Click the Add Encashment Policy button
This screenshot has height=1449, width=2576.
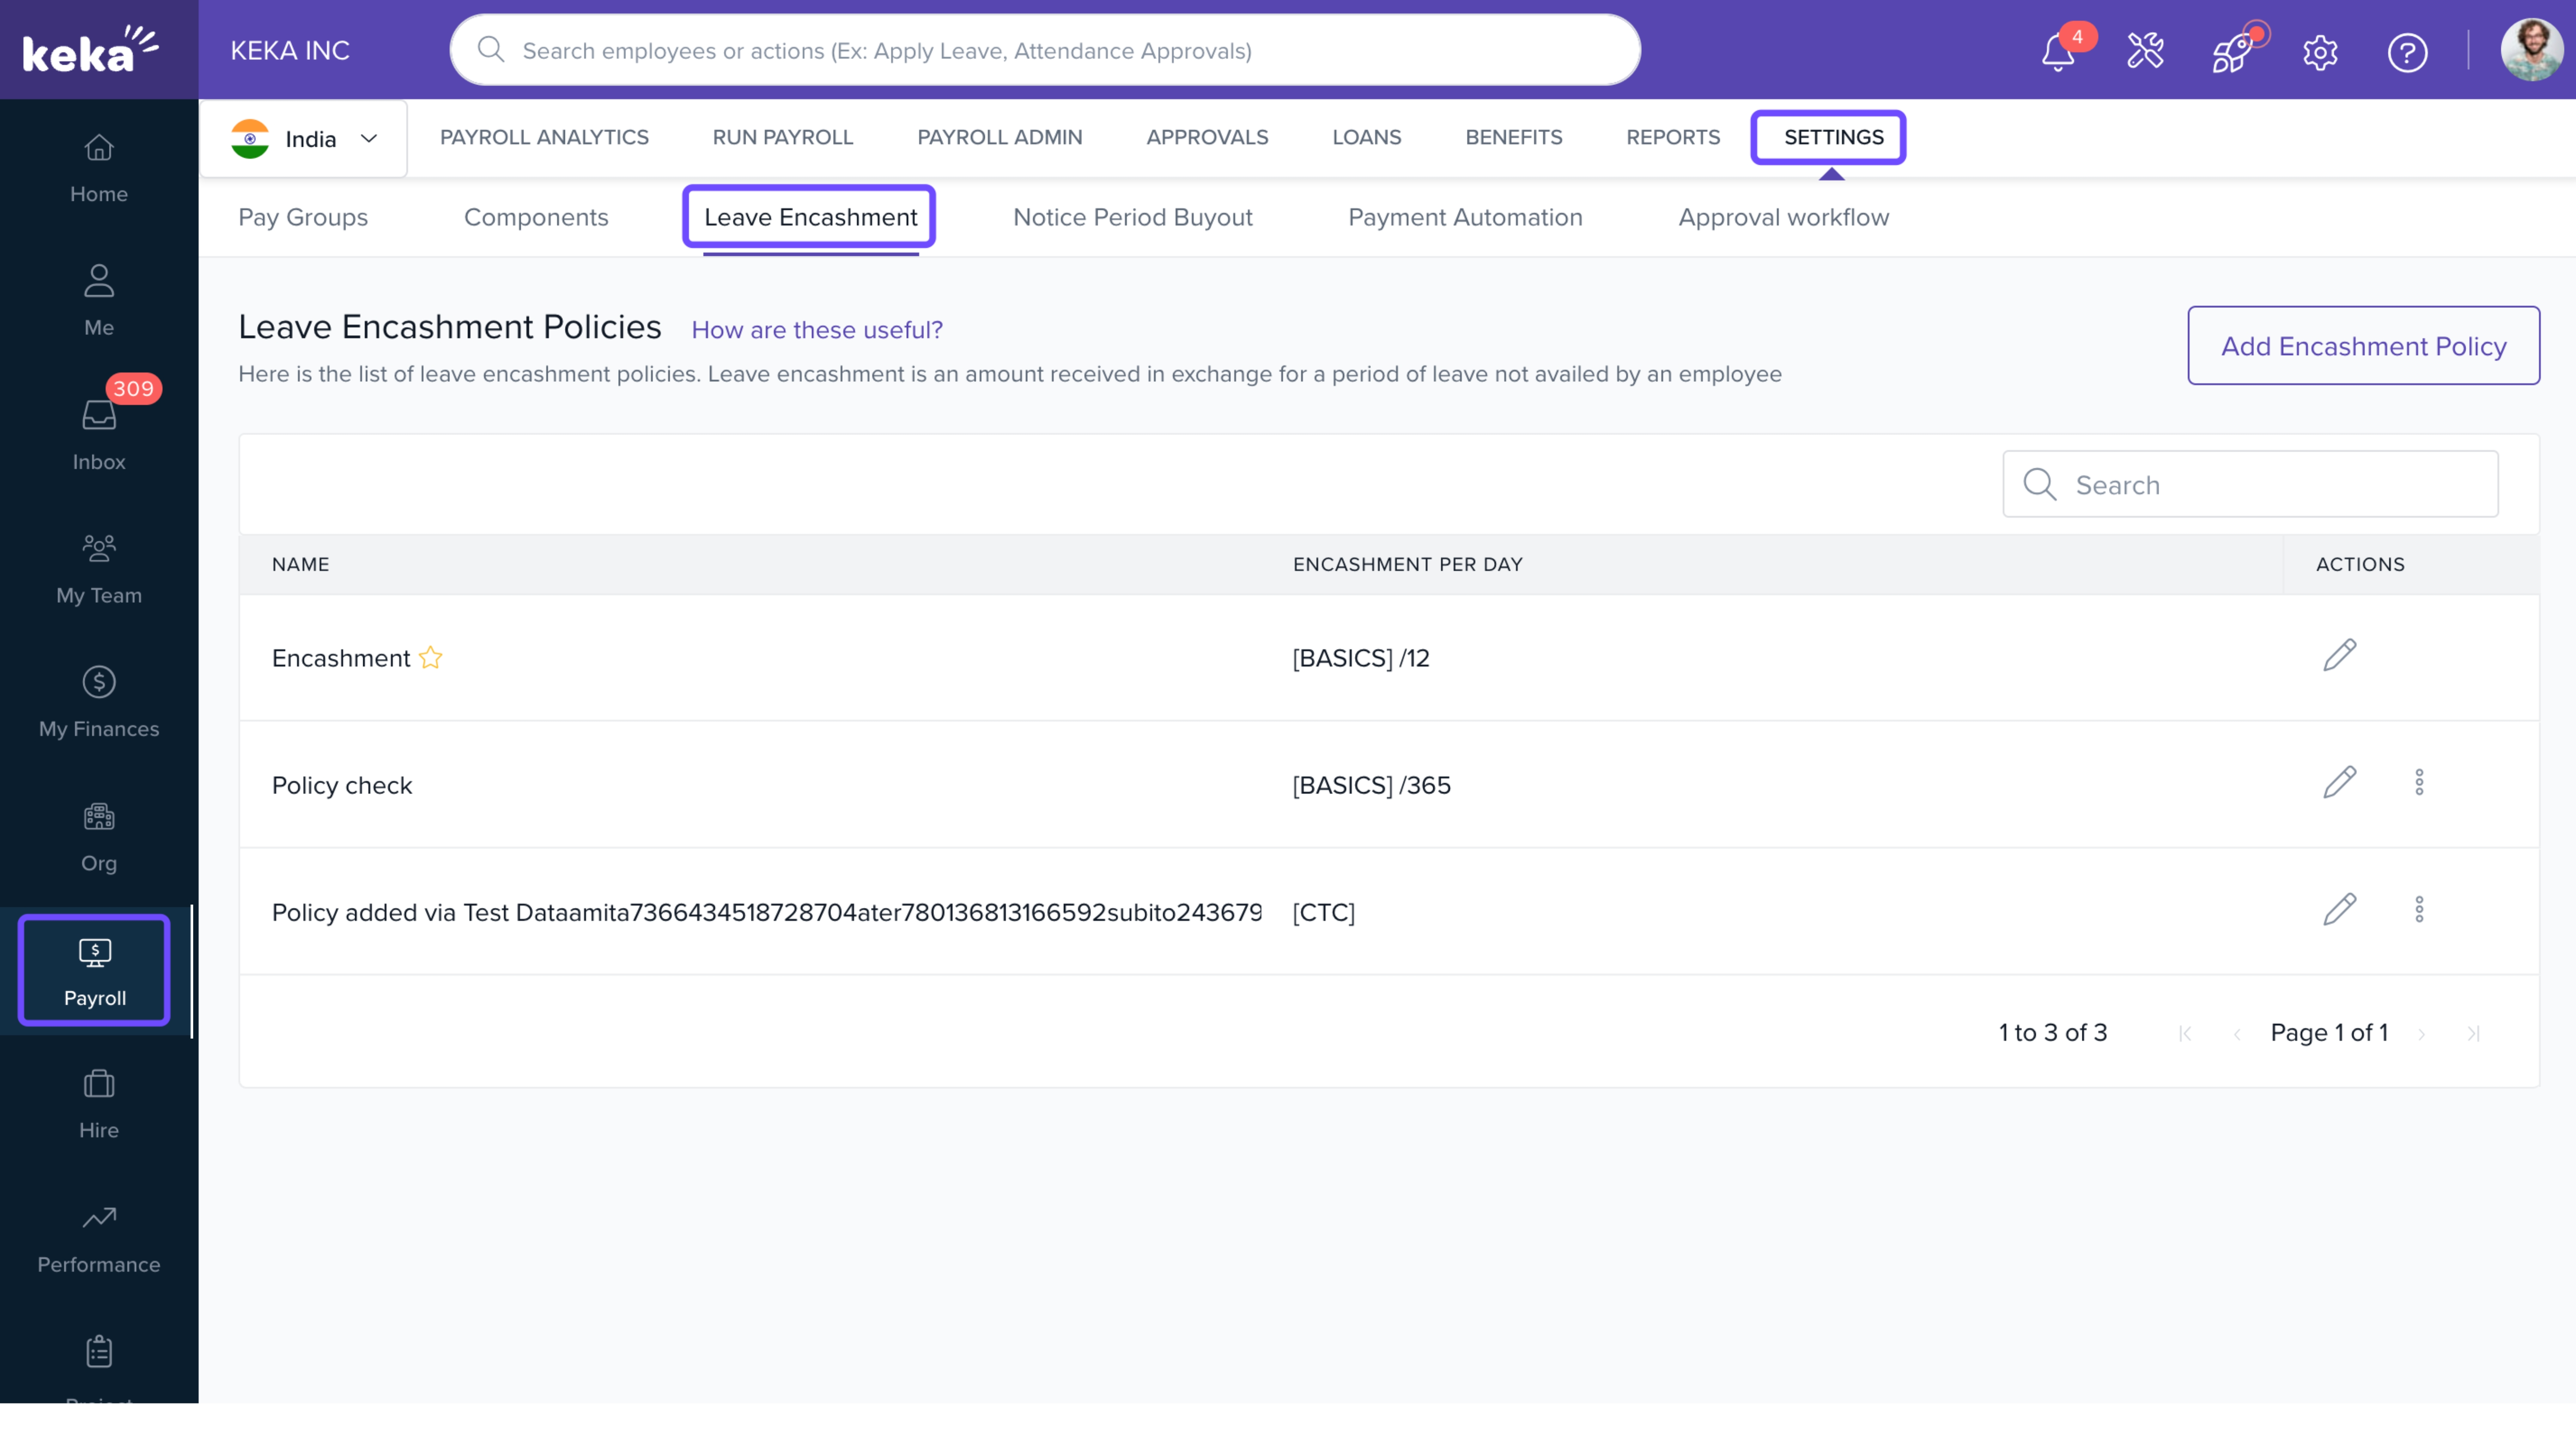point(2363,346)
